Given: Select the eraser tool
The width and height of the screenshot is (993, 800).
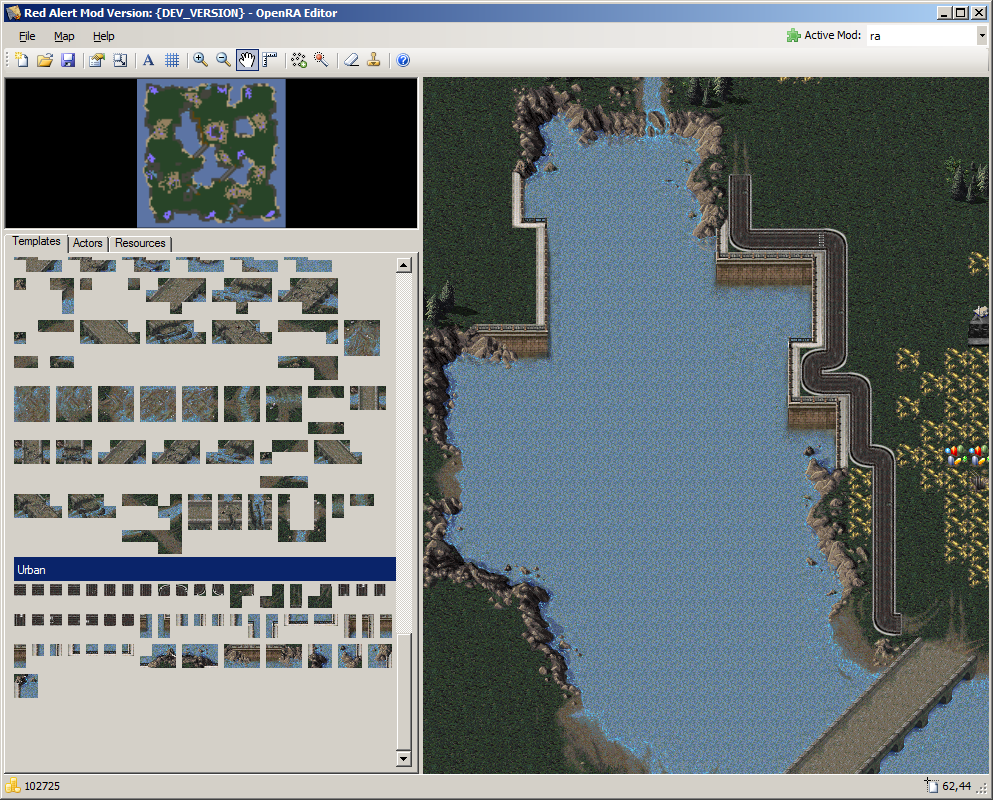Looking at the screenshot, I should [351, 60].
